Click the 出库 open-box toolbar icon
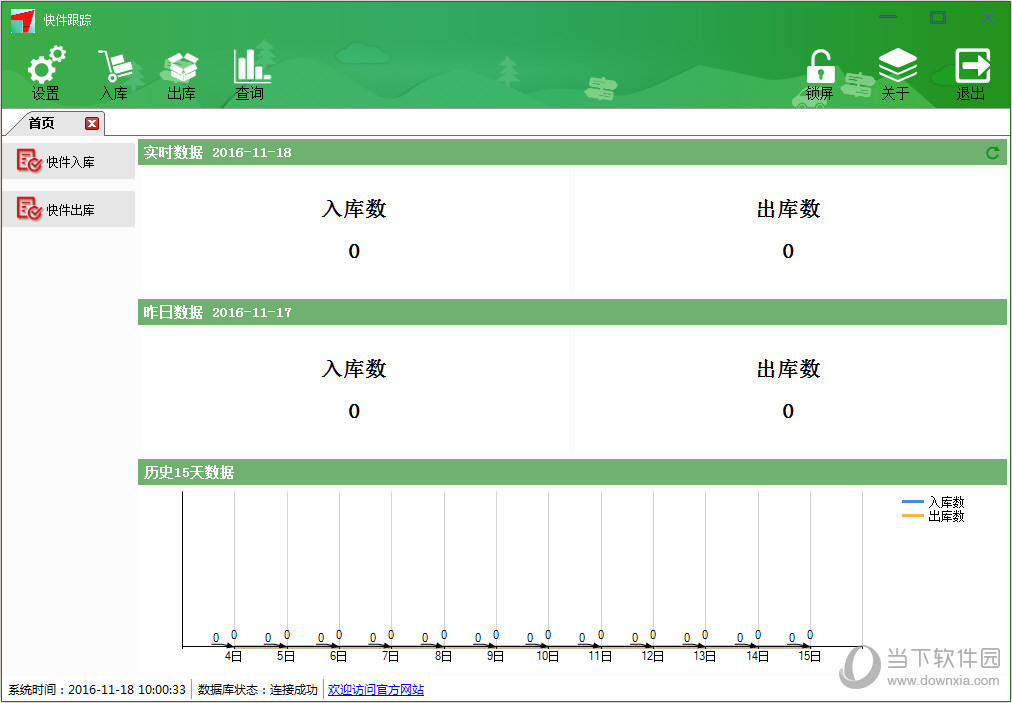The image size is (1012, 703). point(181,69)
